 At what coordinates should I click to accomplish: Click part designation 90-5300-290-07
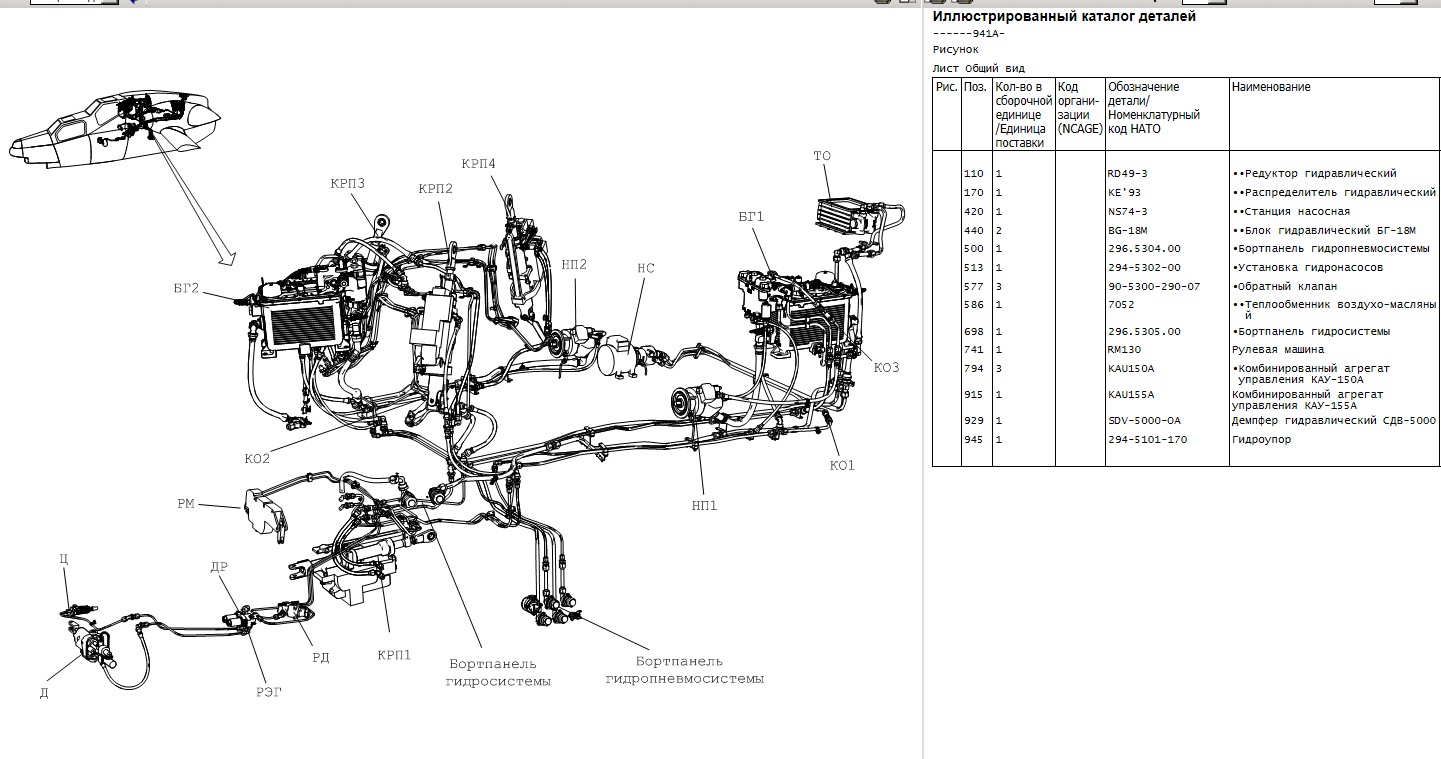1154,286
